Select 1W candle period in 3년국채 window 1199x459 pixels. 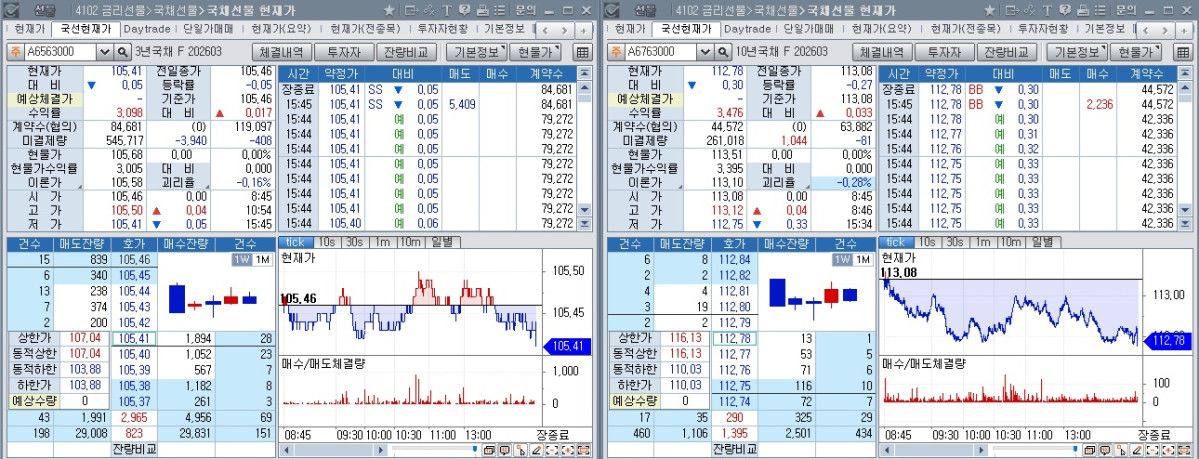coord(241,259)
